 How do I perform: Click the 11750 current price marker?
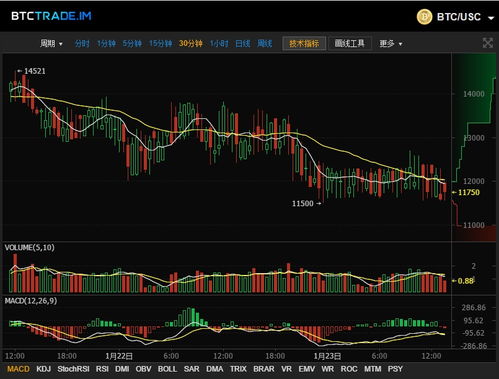[466, 192]
